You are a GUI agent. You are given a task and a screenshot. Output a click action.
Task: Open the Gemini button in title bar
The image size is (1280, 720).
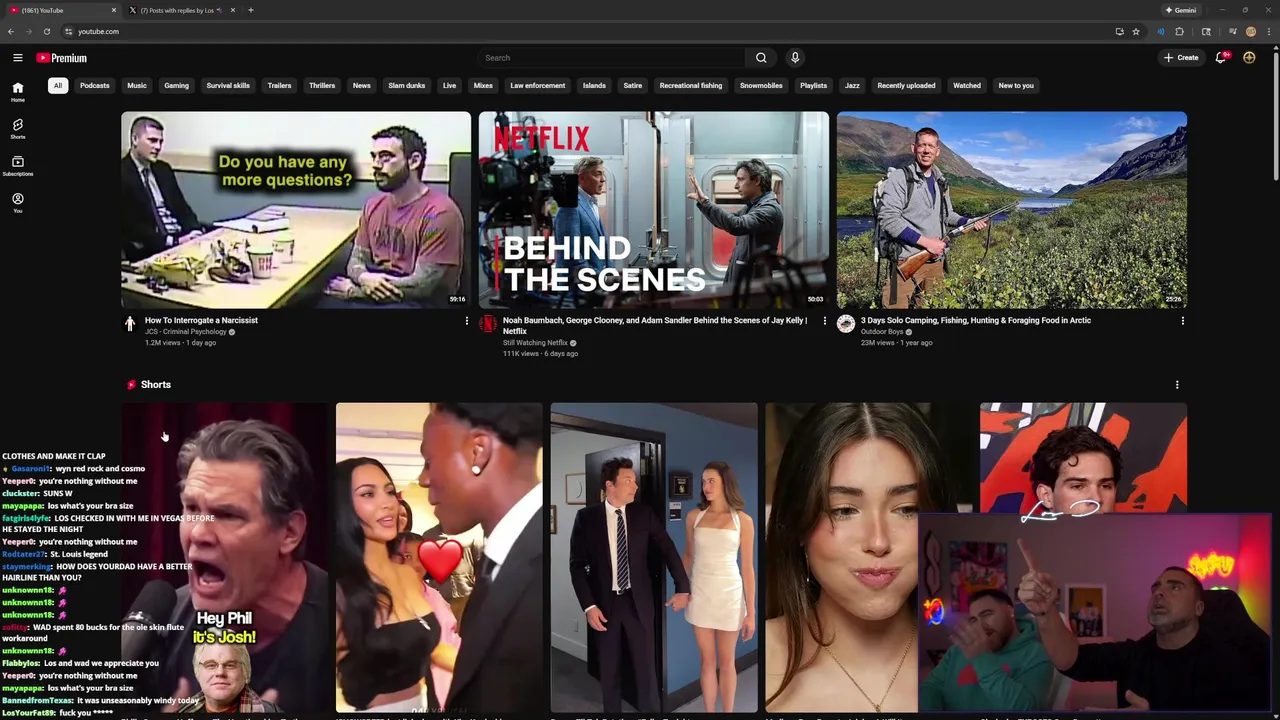pos(1181,10)
